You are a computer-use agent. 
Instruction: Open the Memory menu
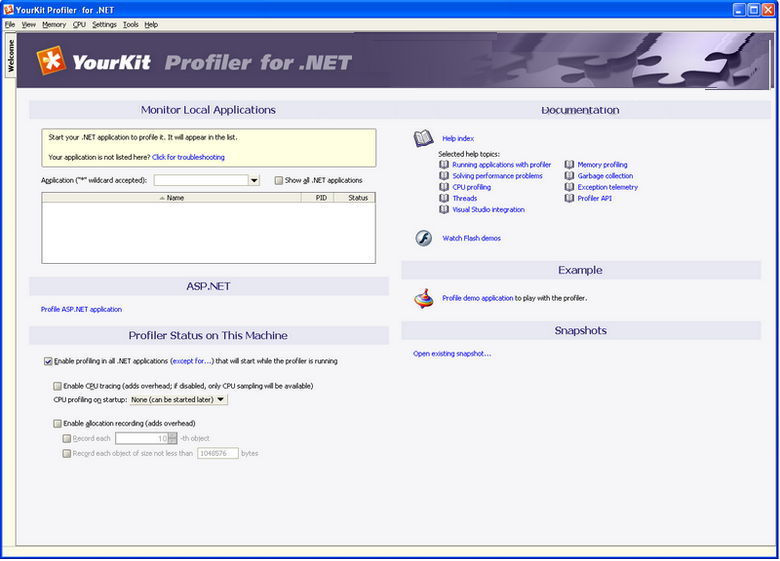(54, 24)
